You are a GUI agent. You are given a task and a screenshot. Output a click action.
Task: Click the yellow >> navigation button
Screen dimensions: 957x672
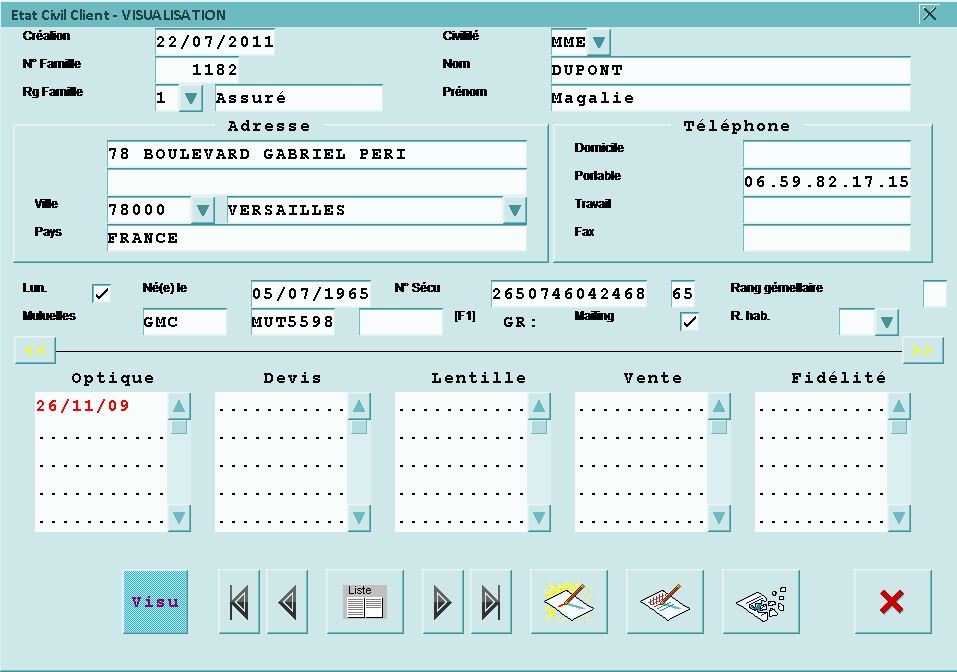pyautogui.click(x=922, y=350)
